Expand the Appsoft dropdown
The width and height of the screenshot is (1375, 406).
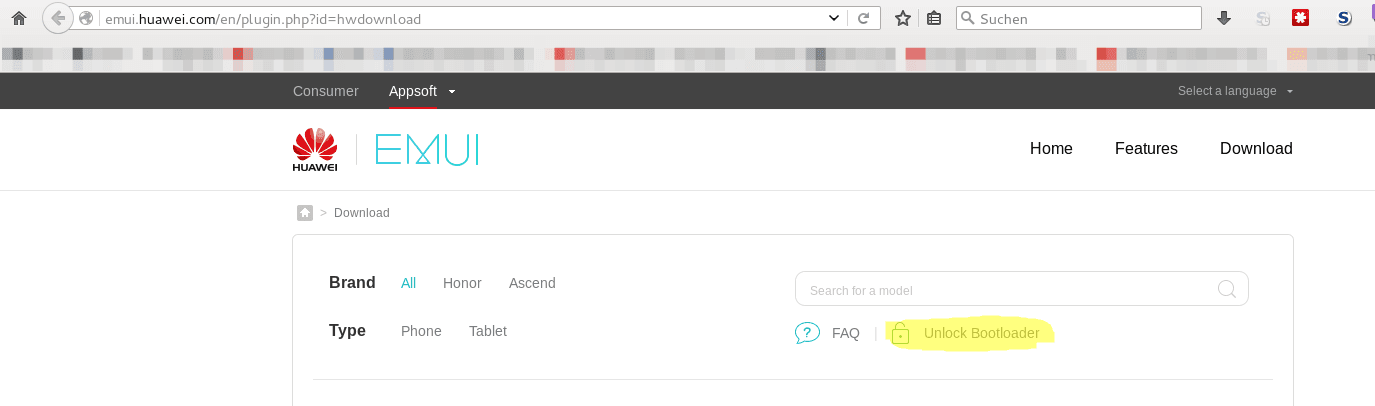pos(422,91)
